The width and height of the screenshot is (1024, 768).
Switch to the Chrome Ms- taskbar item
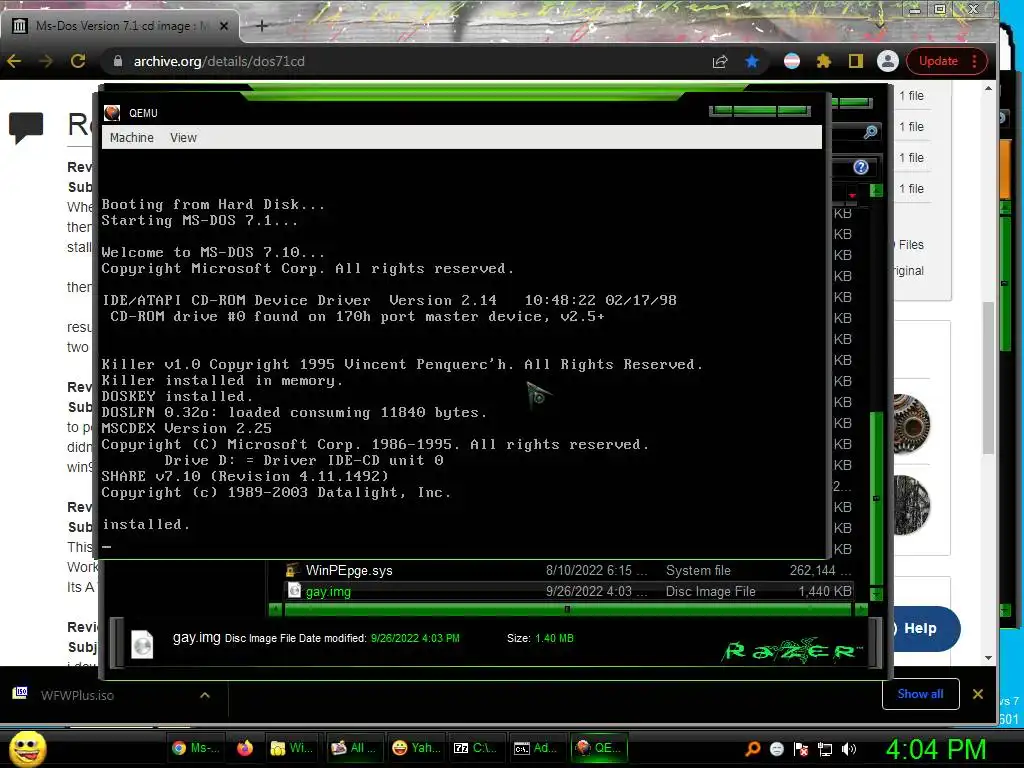coord(195,748)
